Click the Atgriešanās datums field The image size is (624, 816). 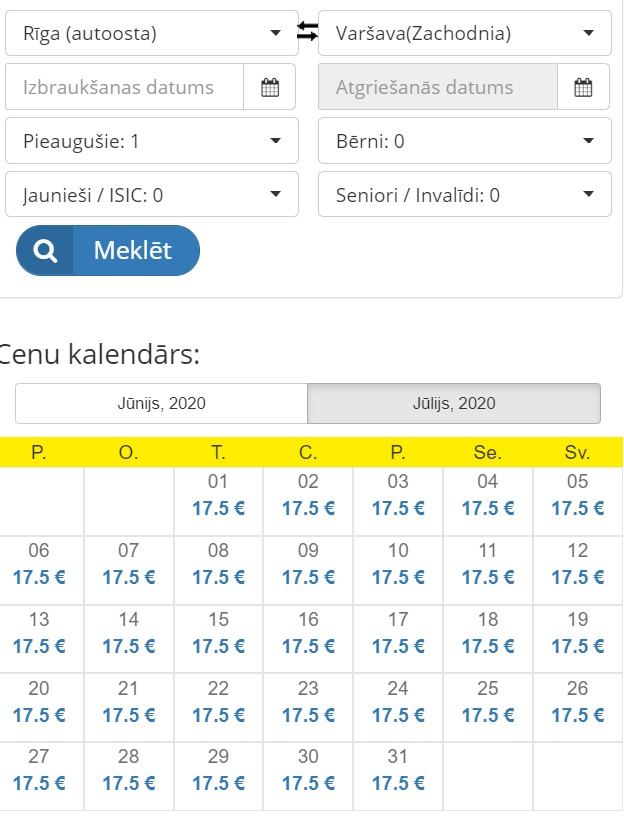tap(438, 87)
